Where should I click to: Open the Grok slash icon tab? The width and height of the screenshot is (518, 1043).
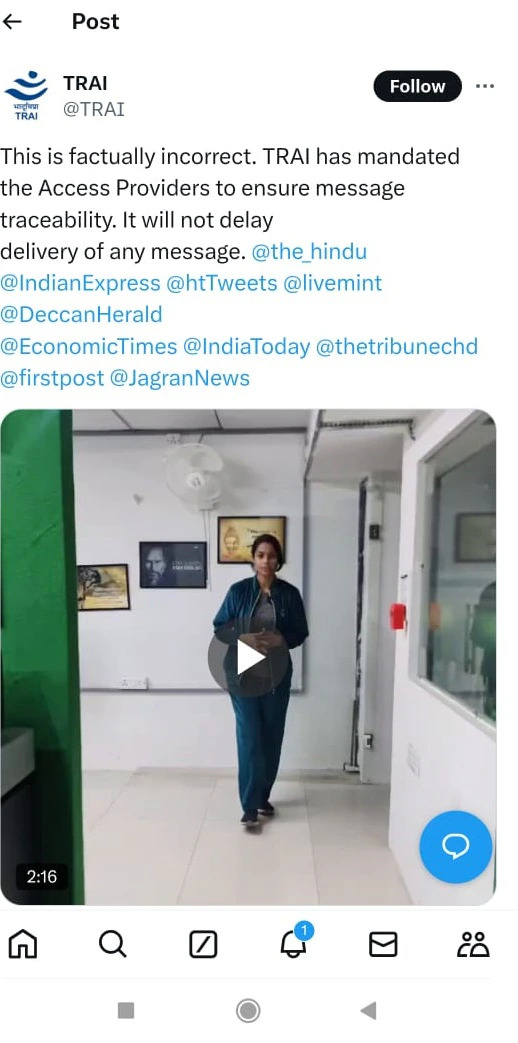tap(203, 944)
